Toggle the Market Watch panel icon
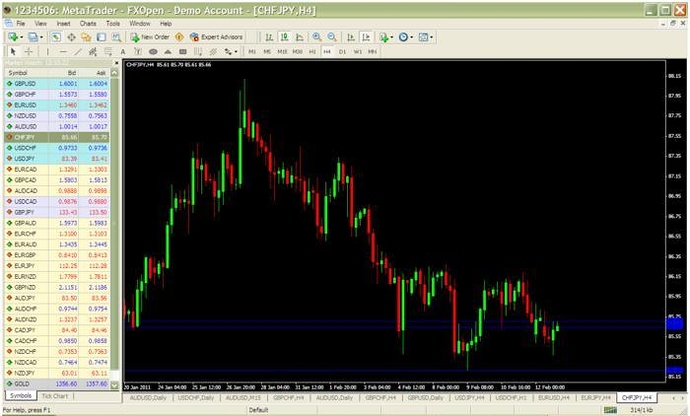Viewport: 690px width, 416px height. pyautogui.click(x=55, y=37)
